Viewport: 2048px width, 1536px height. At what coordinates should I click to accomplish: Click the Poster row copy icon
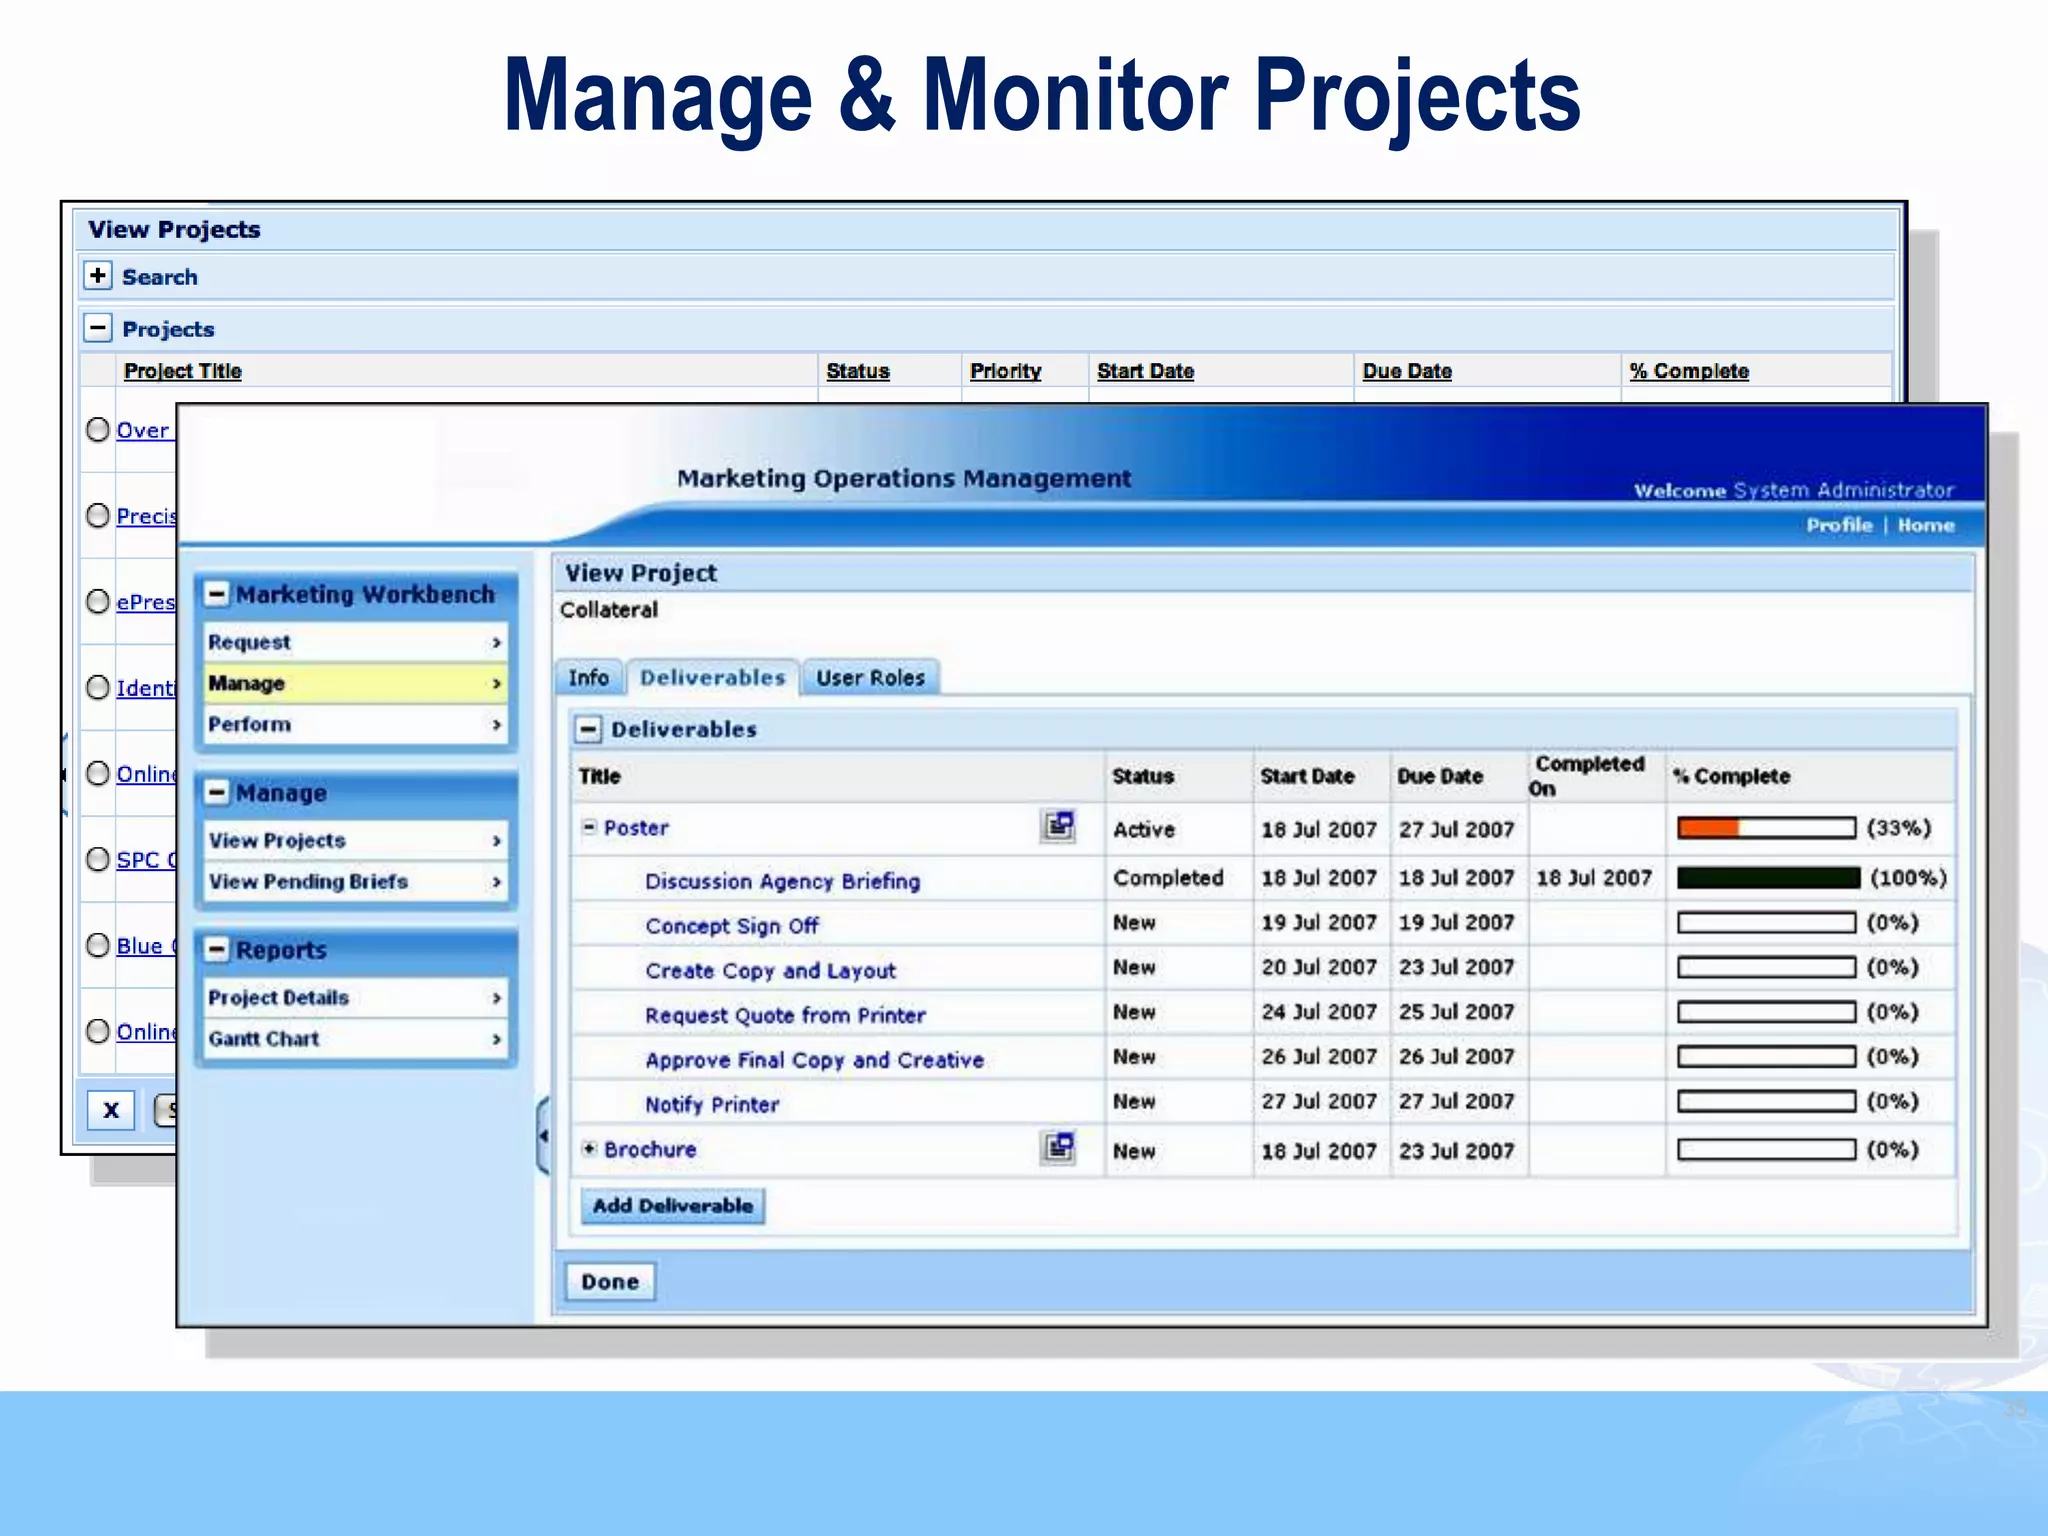(x=1058, y=827)
